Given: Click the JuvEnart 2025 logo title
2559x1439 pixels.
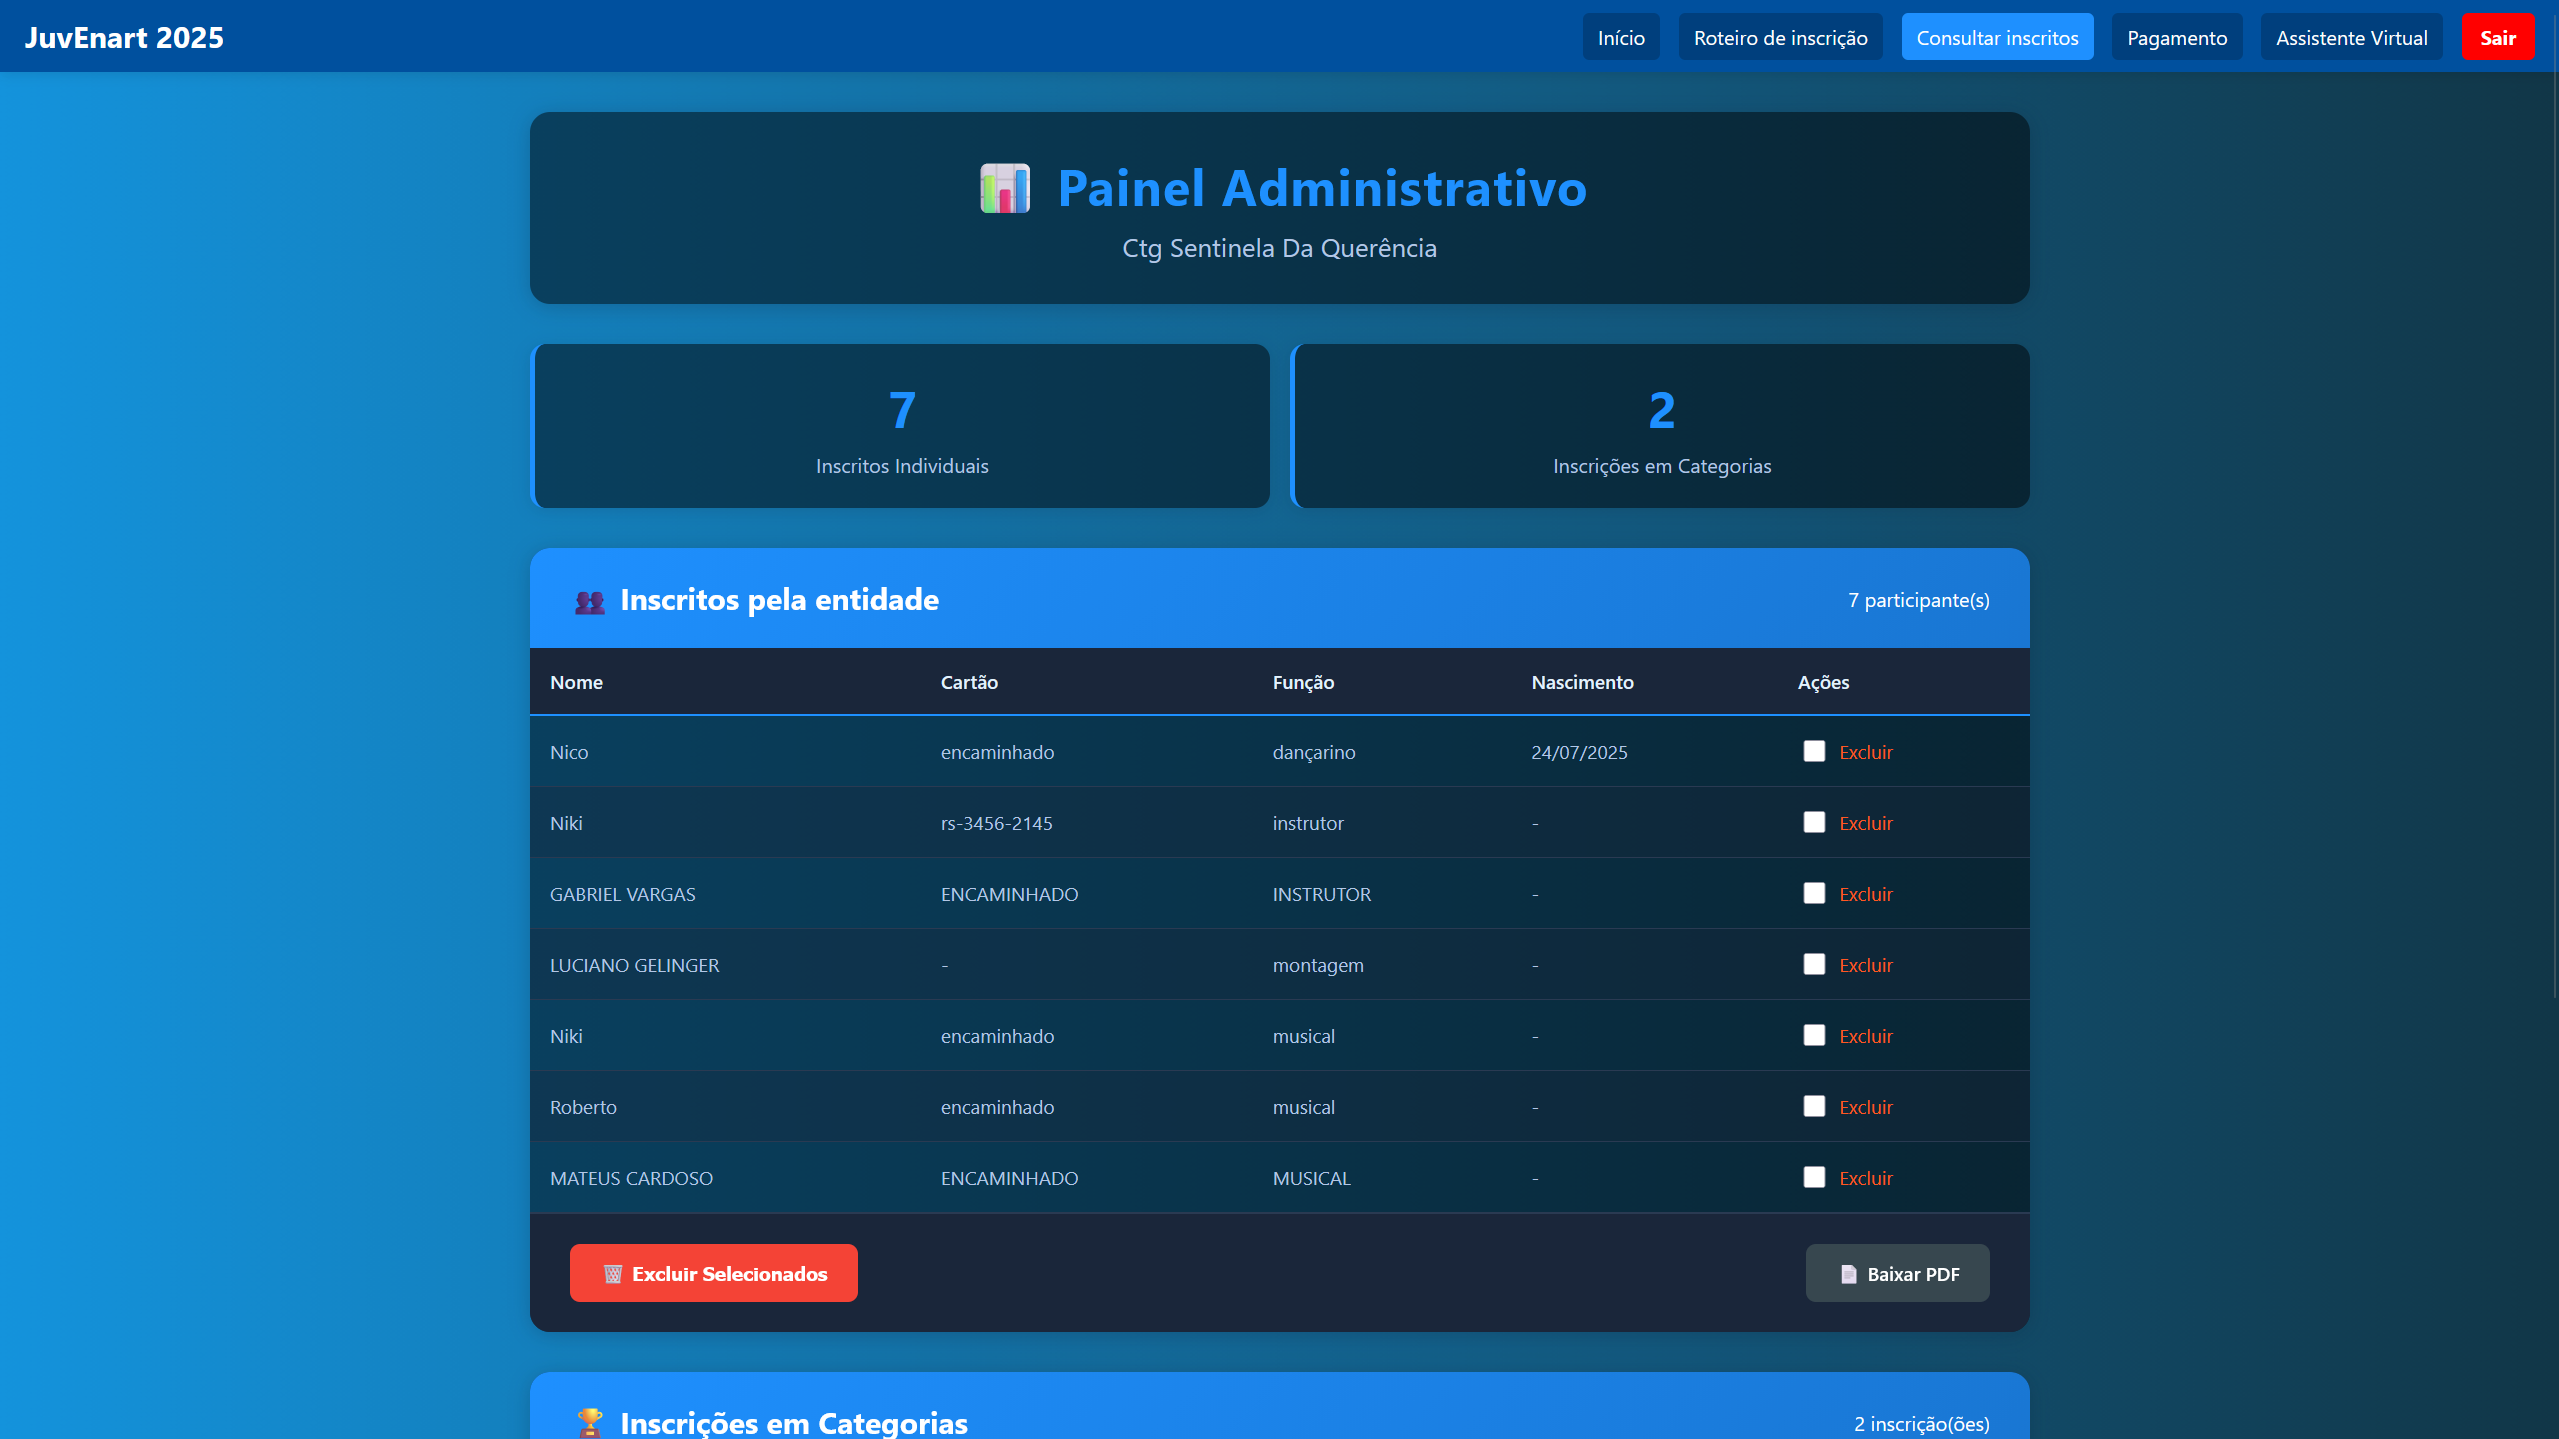Looking at the screenshot, I should pos(124,37).
